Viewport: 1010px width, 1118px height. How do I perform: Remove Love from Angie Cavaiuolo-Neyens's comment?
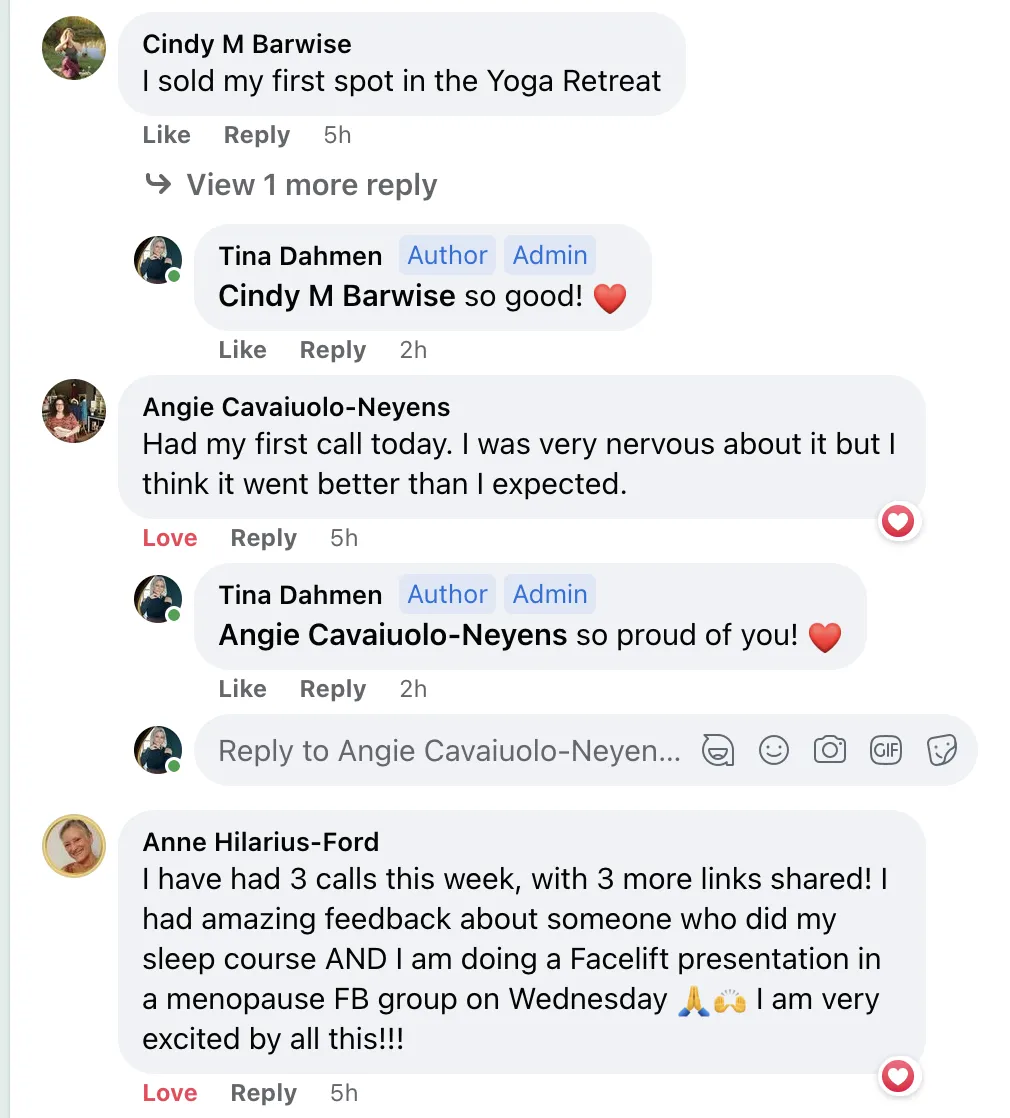coord(170,538)
